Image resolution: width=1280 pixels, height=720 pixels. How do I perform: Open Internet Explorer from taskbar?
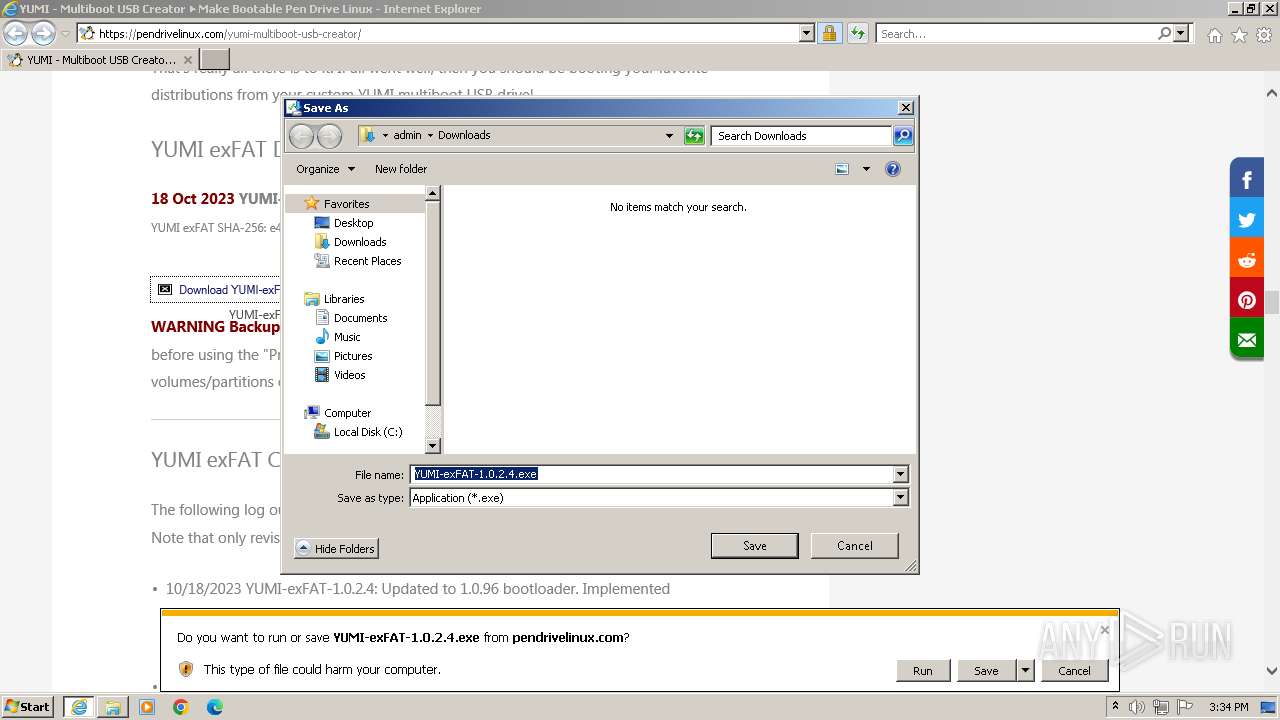coord(79,707)
